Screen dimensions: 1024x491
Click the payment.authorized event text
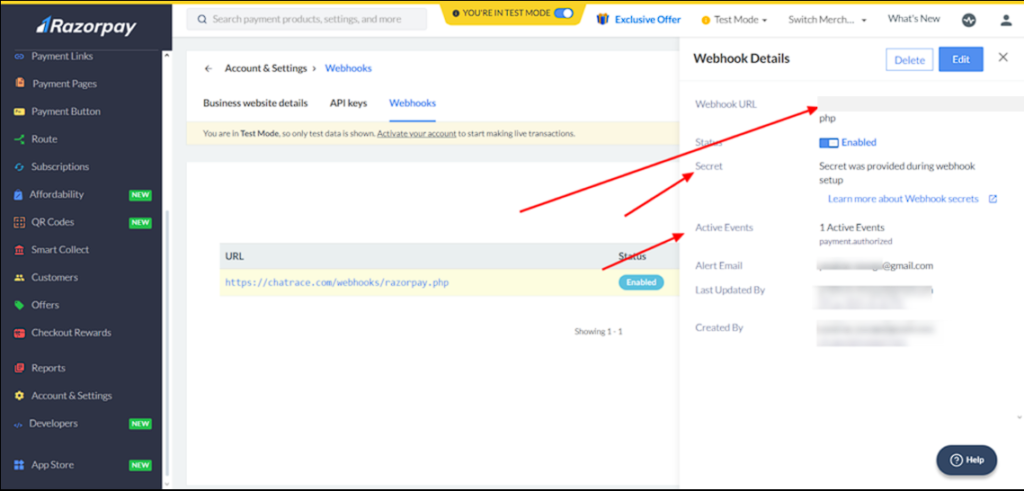pyautogui.click(x=856, y=241)
